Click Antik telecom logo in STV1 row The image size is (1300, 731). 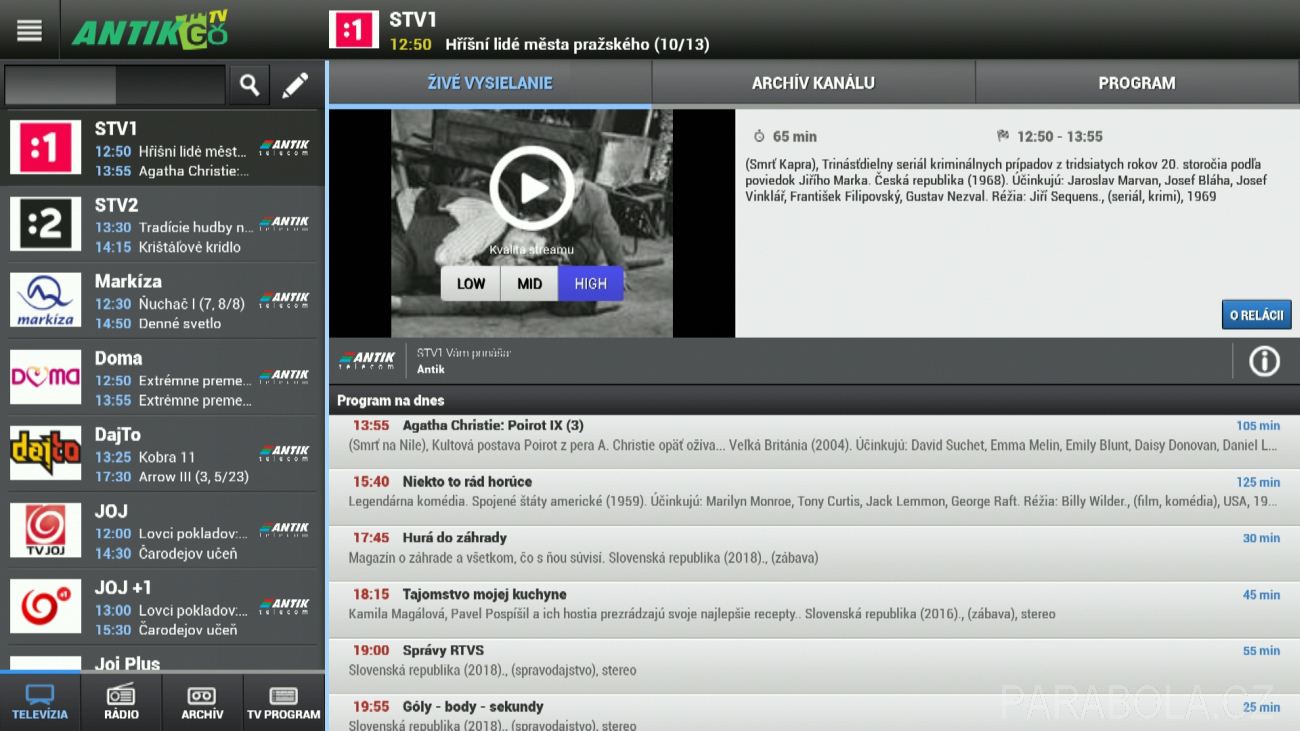(x=285, y=148)
